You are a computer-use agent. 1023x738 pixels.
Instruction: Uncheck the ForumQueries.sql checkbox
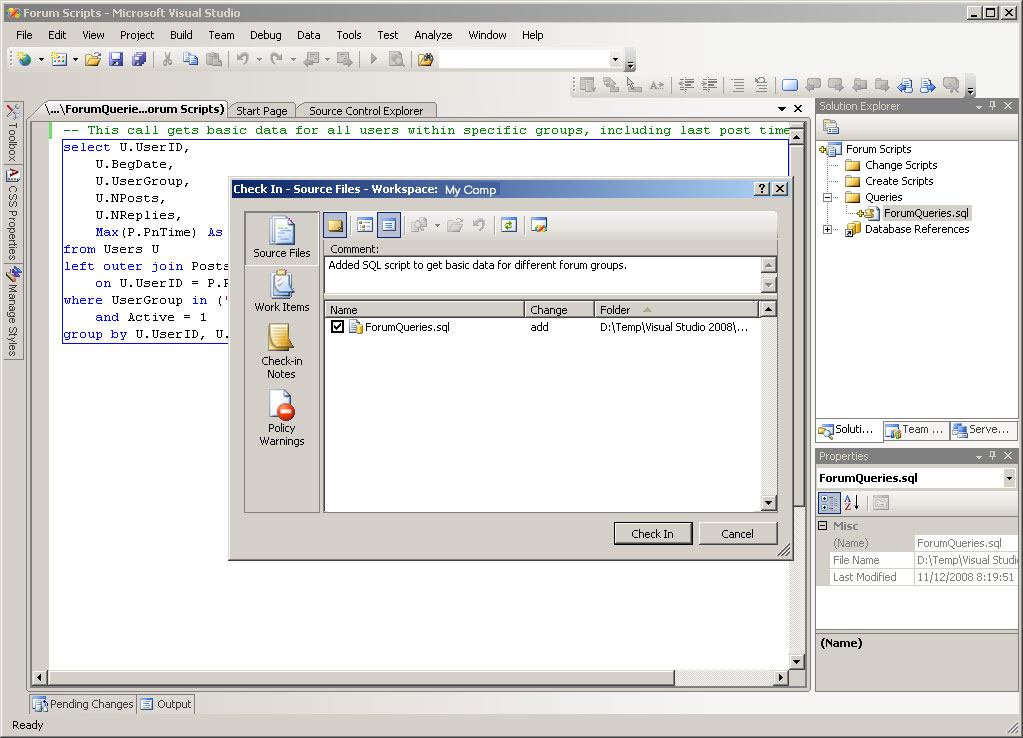tap(337, 327)
